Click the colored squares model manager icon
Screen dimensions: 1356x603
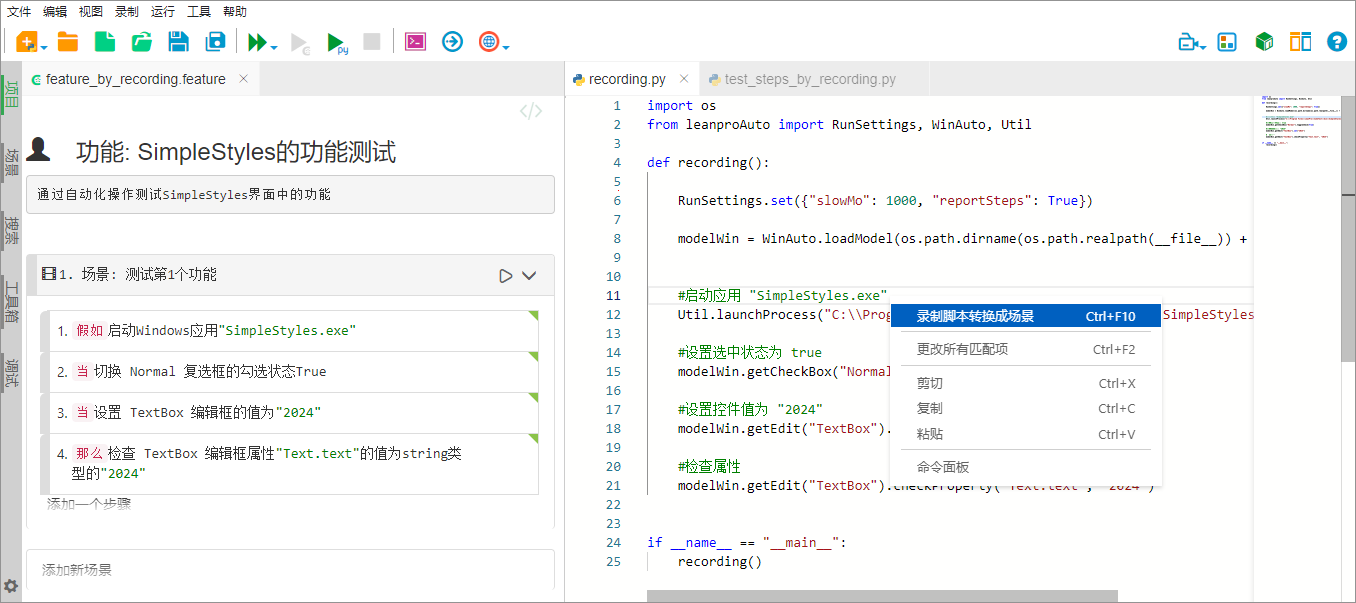coord(1227,42)
